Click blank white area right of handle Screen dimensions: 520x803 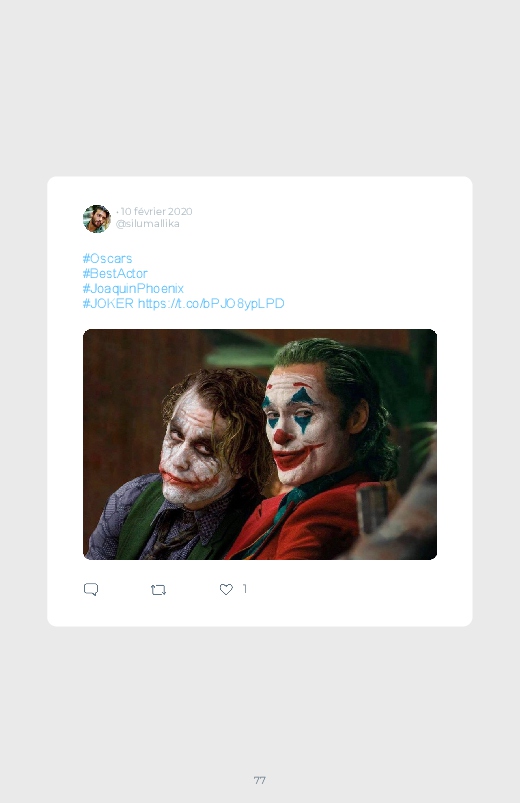(318, 220)
